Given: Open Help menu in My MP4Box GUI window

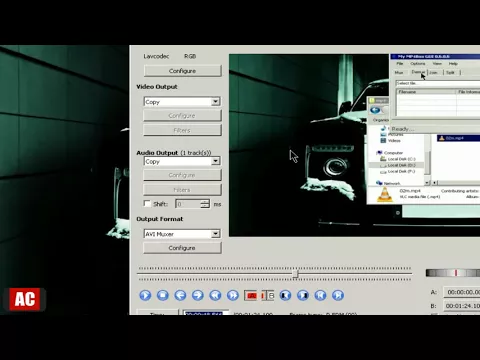Looking at the screenshot, I should [453, 63].
